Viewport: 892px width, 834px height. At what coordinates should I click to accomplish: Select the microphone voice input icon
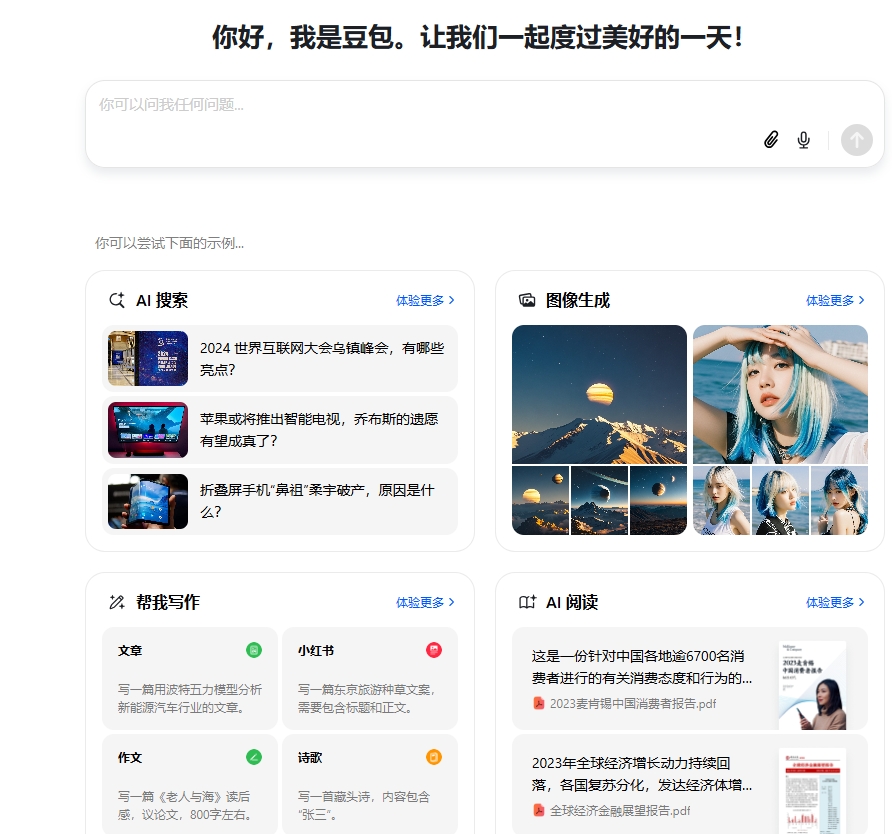(803, 140)
